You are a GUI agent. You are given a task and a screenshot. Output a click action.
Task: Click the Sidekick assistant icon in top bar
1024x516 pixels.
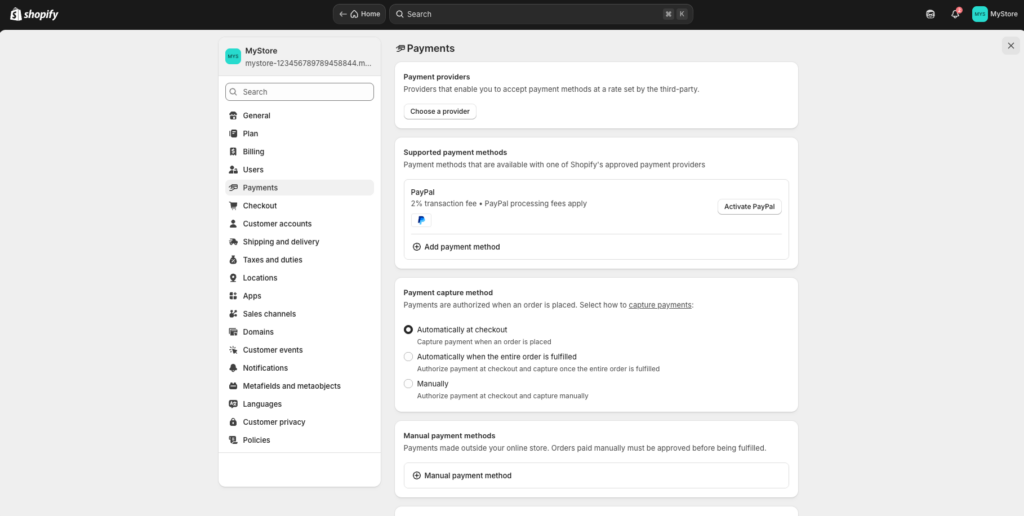[931, 14]
